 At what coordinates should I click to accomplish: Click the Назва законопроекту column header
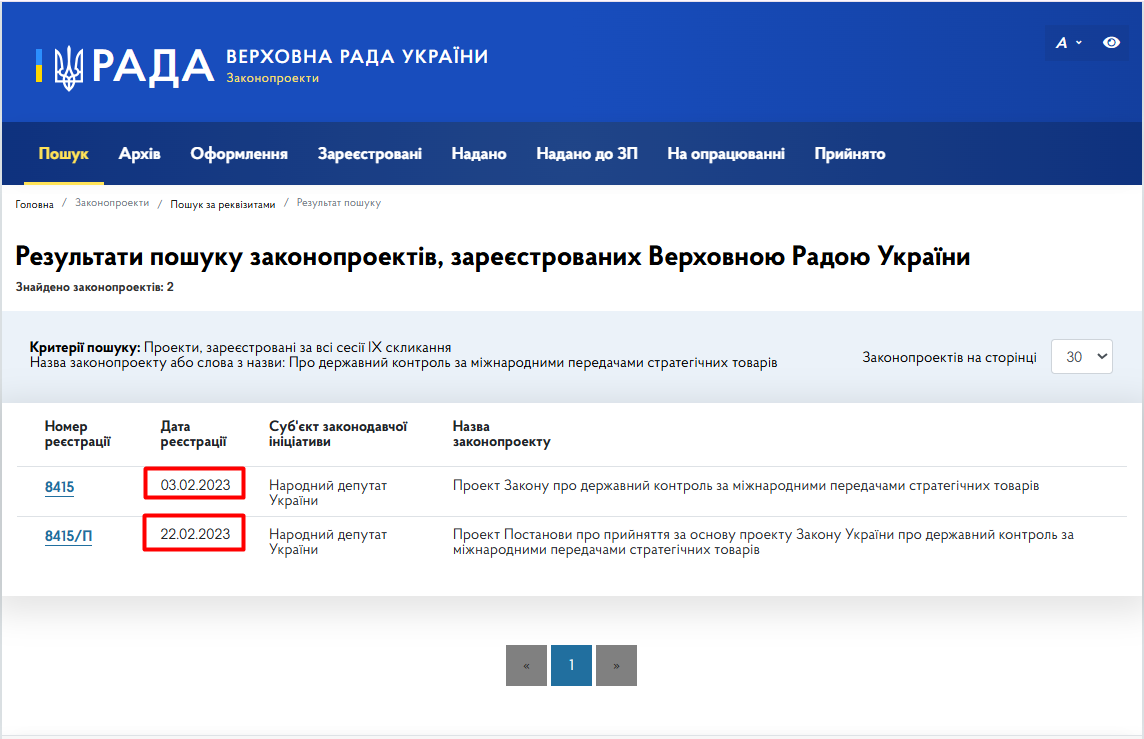pos(501,433)
